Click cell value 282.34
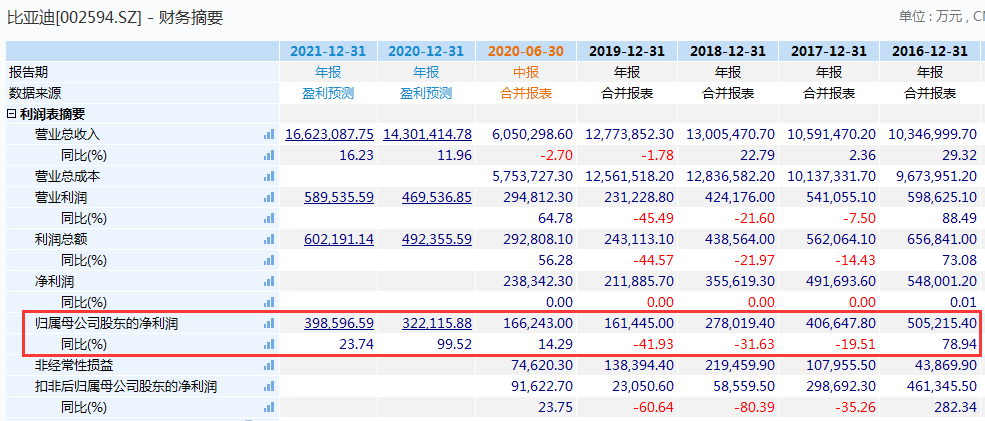The width and height of the screenshot is (985, 421). [x=957, y=407]
